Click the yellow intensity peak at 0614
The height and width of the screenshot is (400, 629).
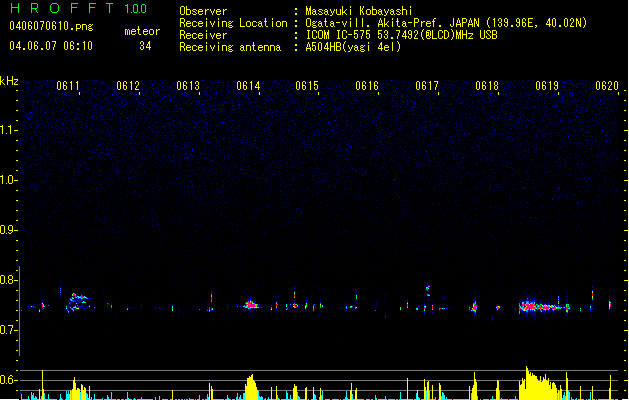251,388
